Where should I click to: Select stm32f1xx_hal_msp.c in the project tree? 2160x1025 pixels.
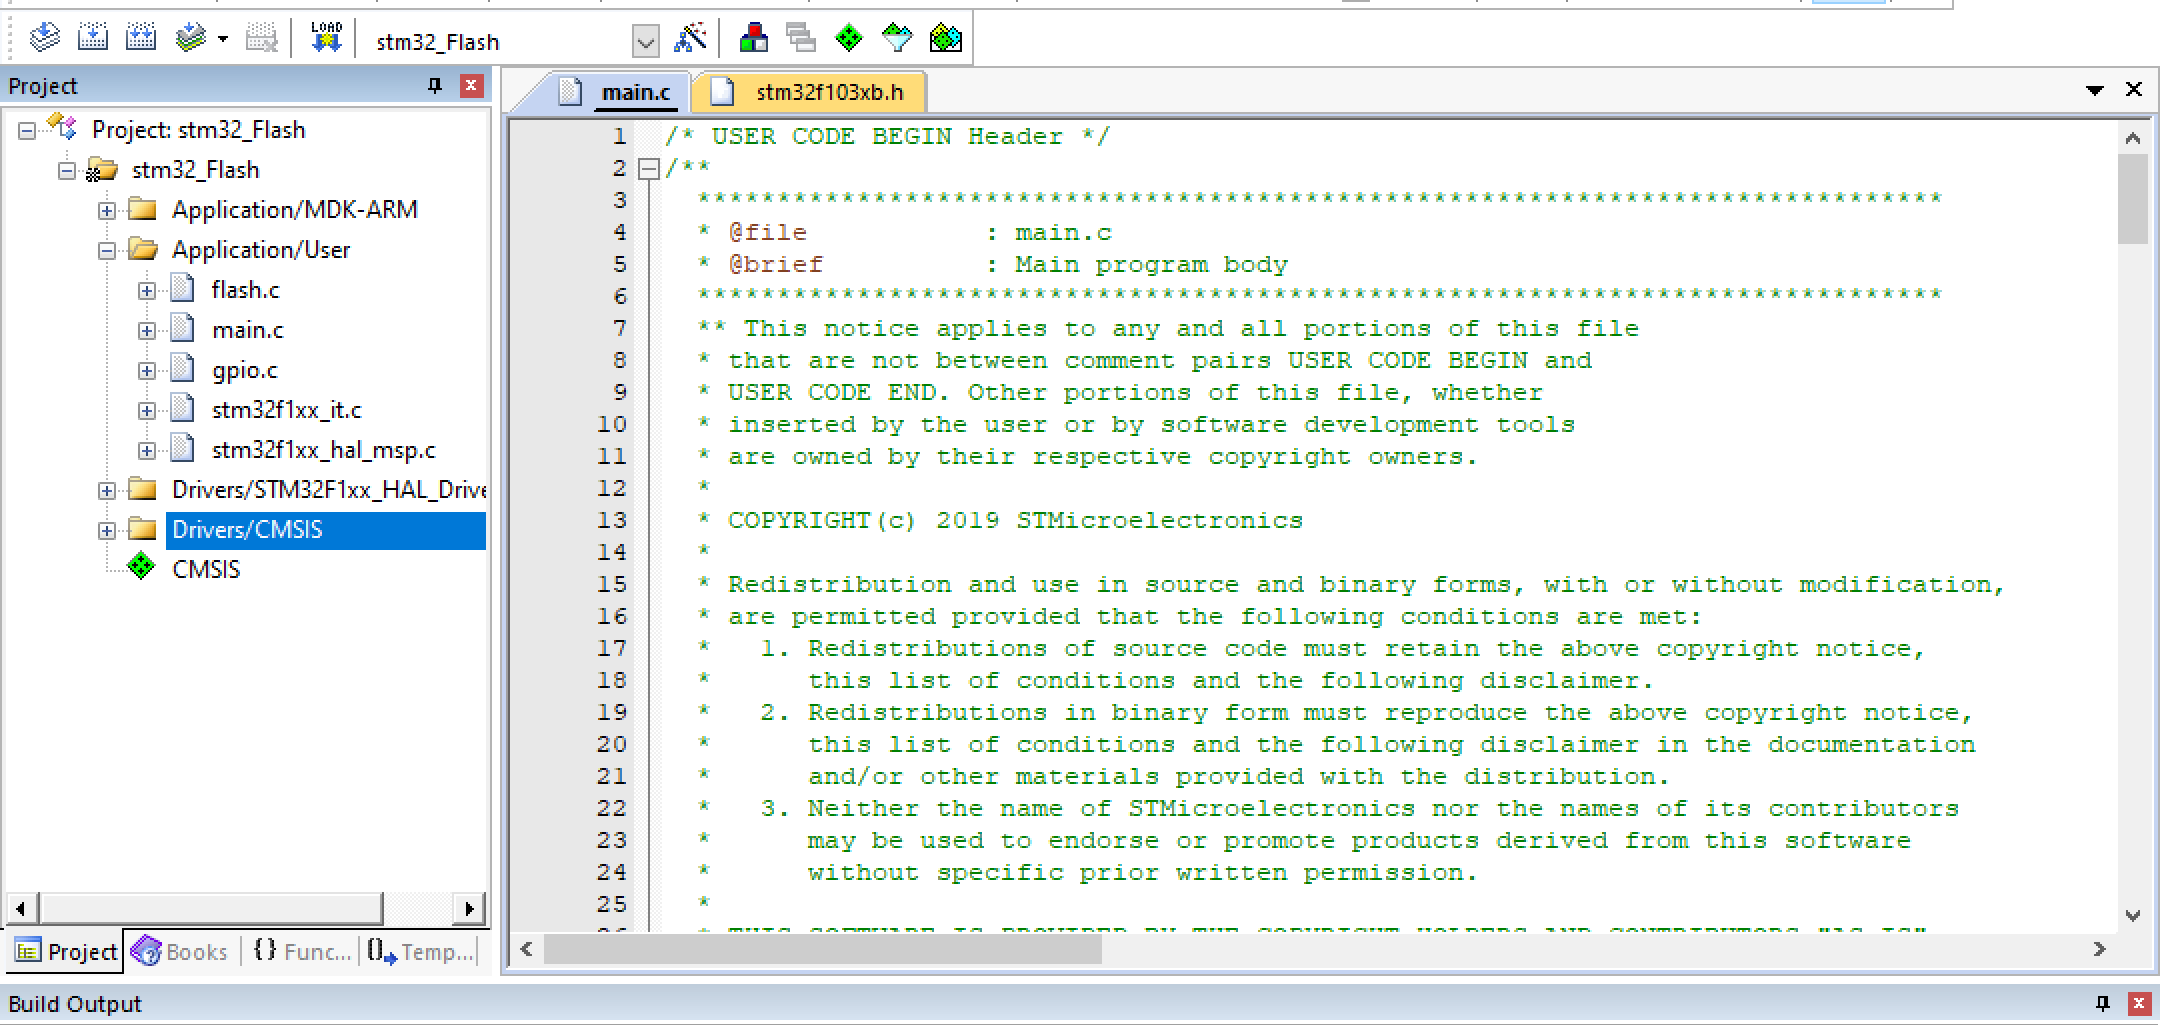323,450
